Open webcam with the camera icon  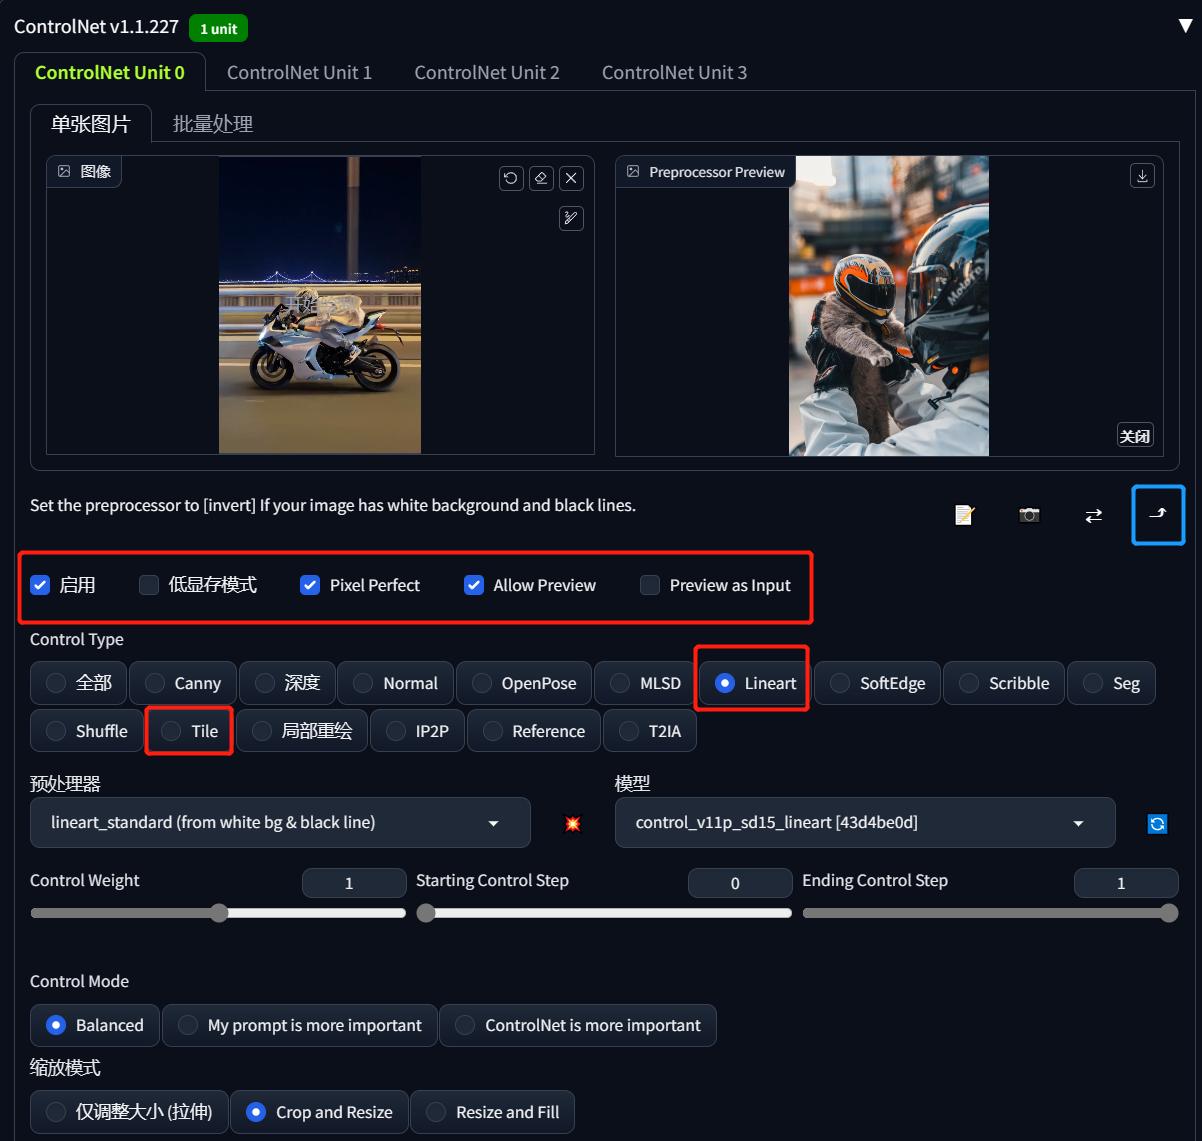1029,515
